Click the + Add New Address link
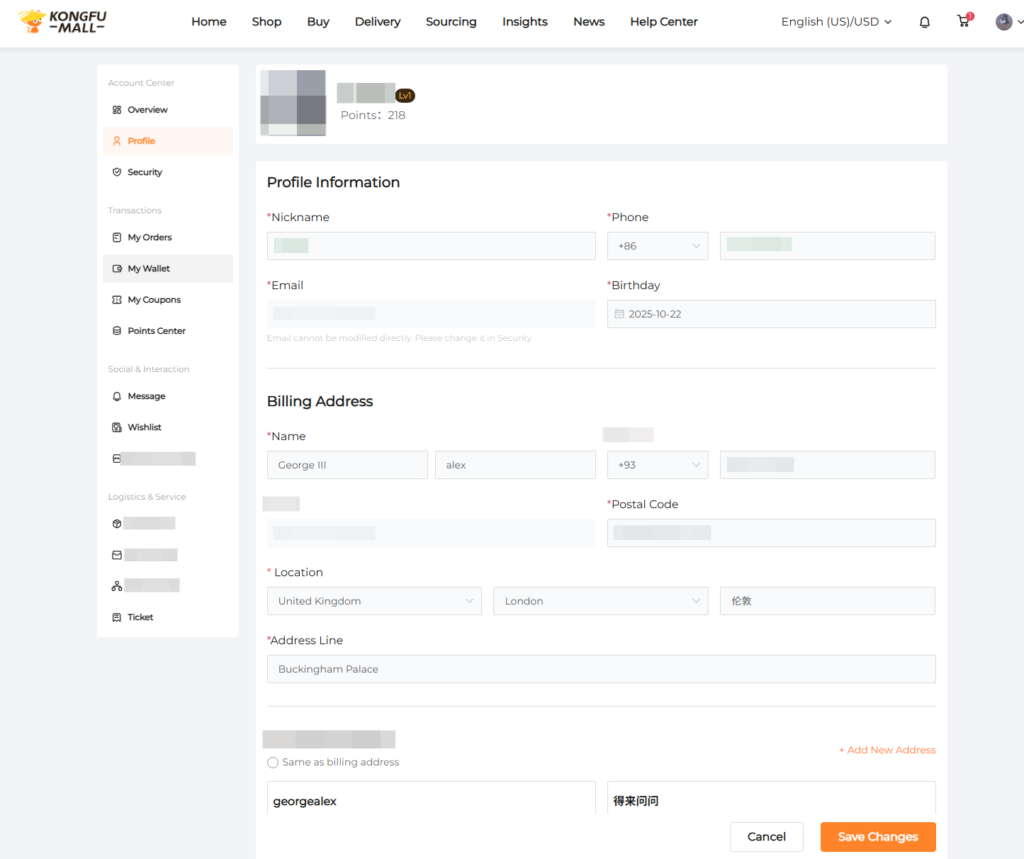 point(887,750)
